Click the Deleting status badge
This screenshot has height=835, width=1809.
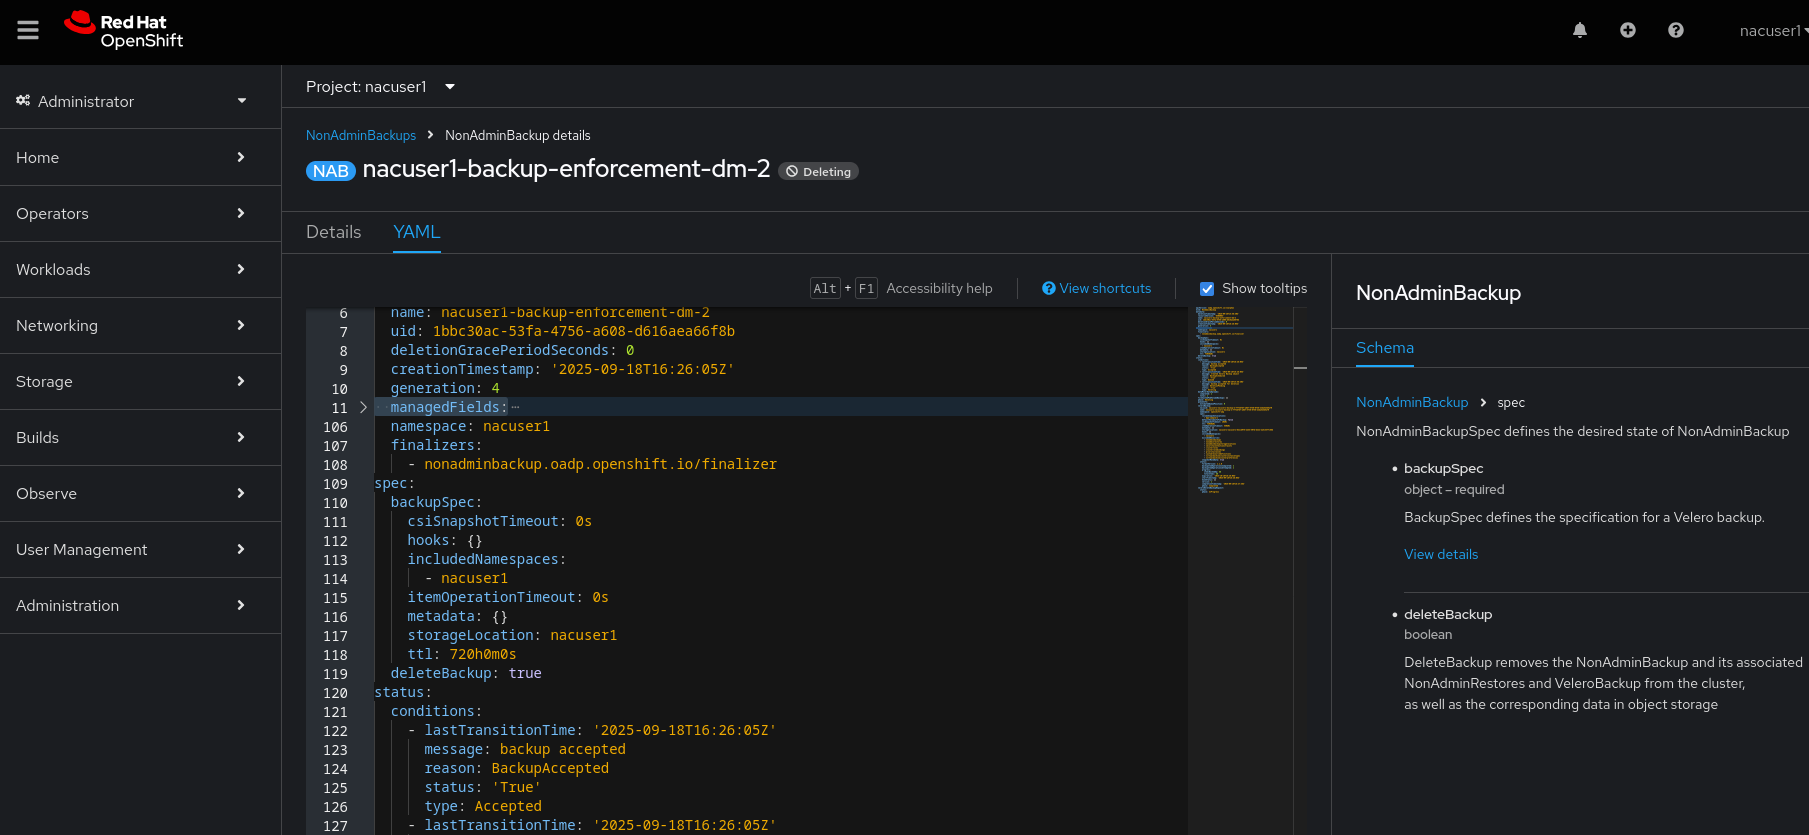(x=818, y=172)
